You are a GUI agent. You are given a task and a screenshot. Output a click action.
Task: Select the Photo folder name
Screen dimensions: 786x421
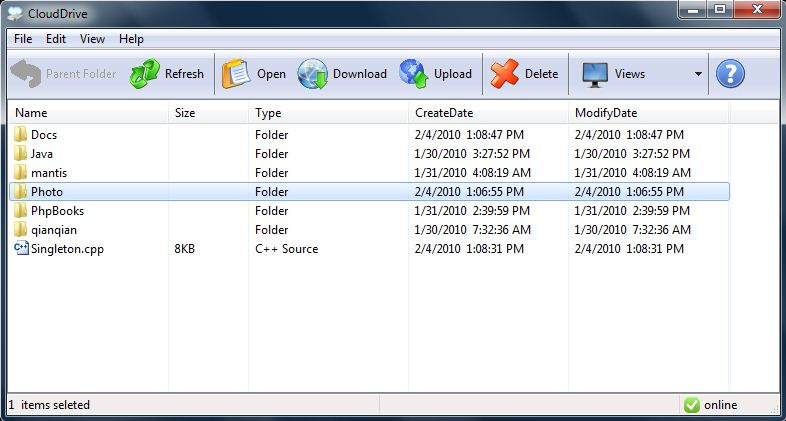pyautogui.click(x=47, y=192)
